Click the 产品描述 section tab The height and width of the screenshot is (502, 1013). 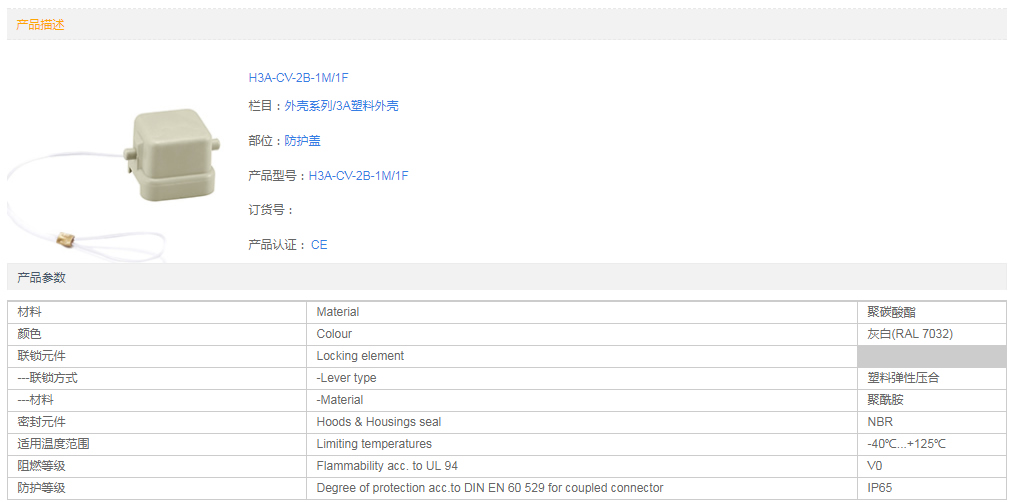tap(41, 25)
